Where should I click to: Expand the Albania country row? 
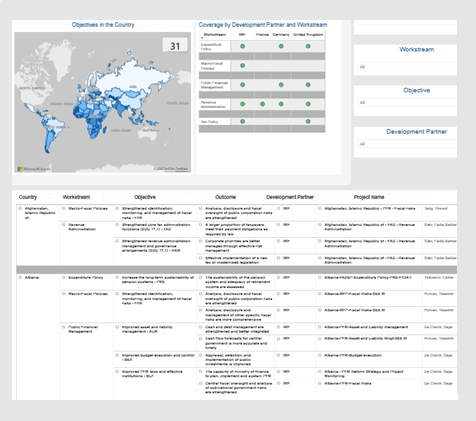coord(20,277)
